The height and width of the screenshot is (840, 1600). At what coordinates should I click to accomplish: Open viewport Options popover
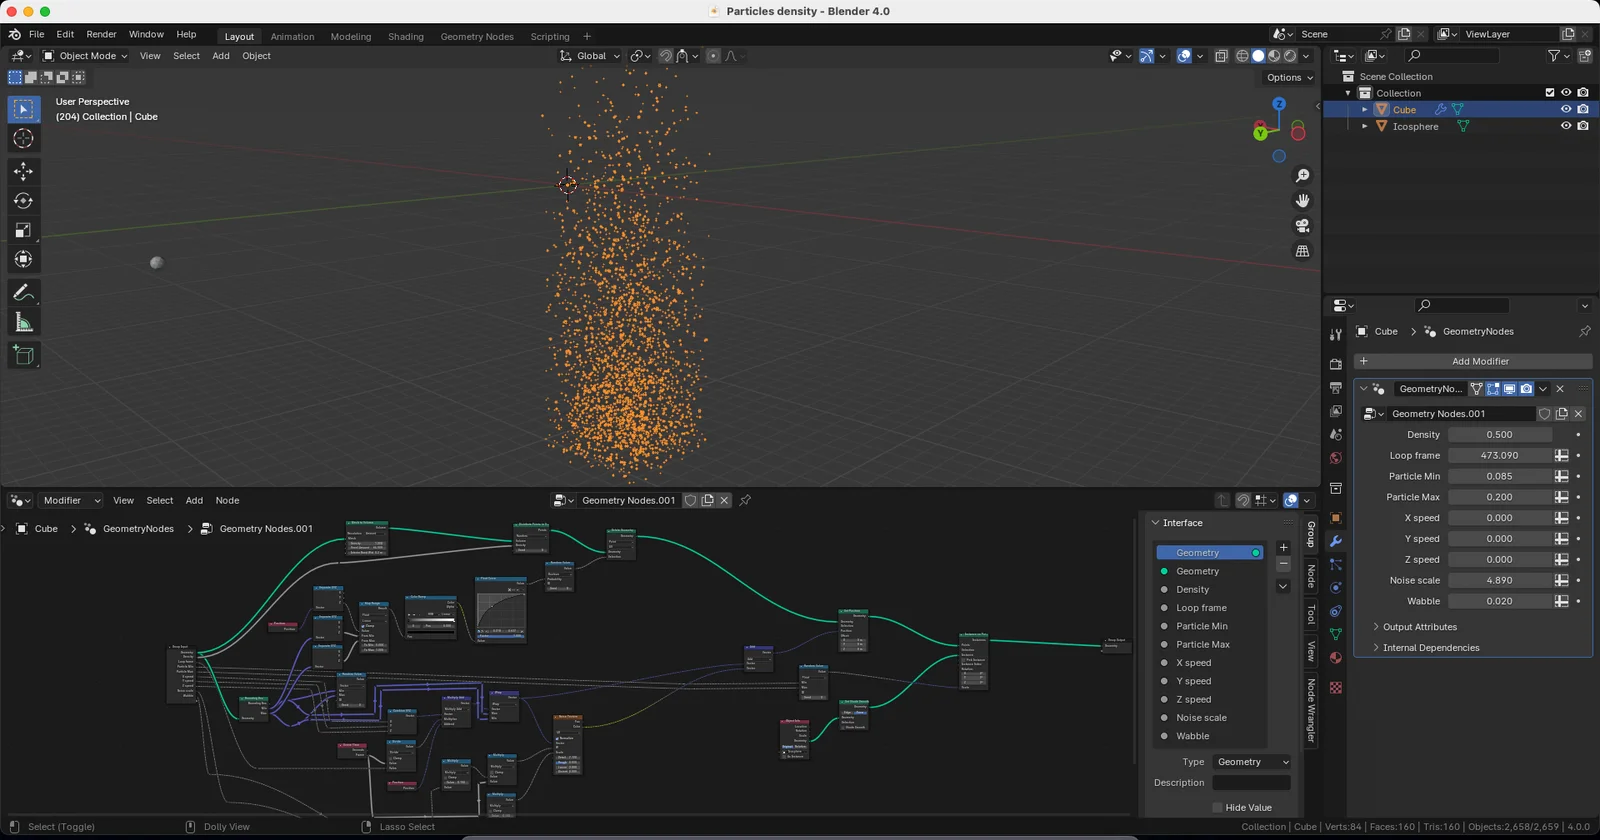tap(1289, 77)
